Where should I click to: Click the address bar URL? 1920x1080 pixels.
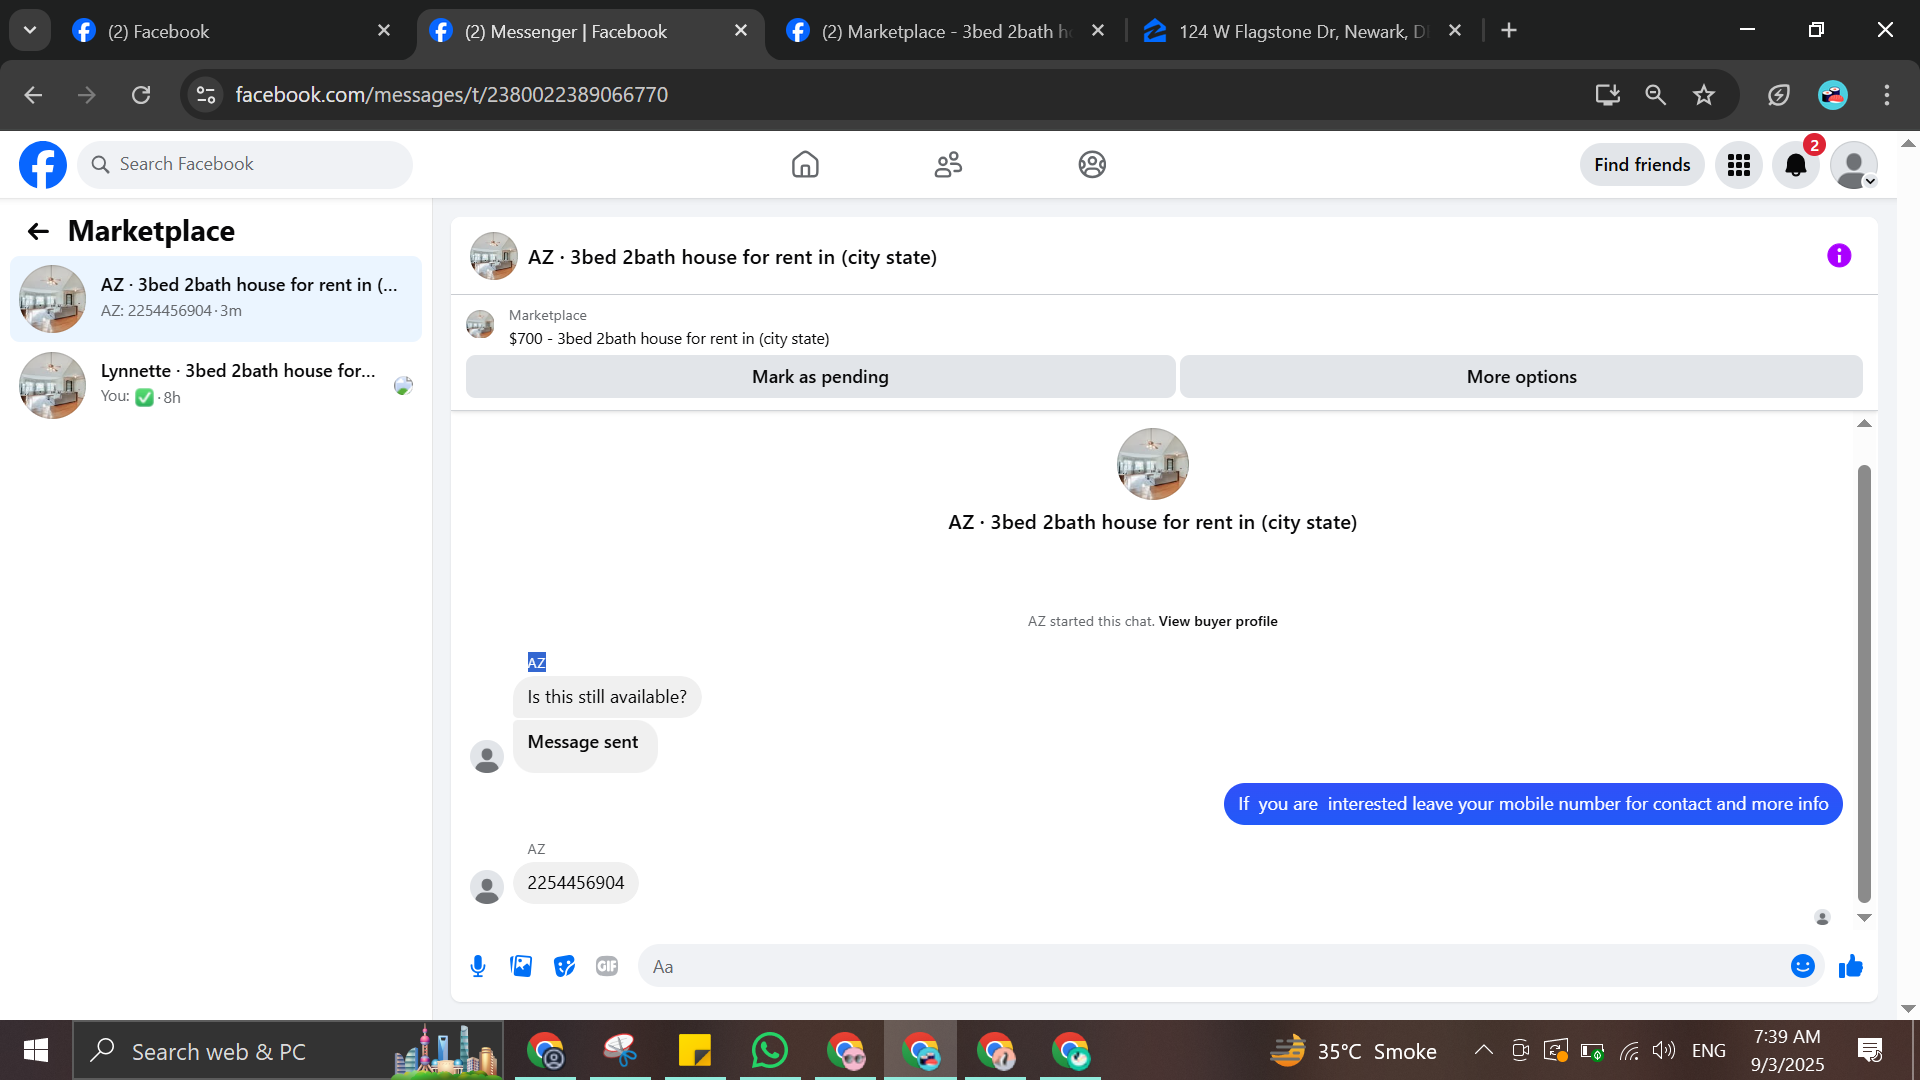point(452,95)
